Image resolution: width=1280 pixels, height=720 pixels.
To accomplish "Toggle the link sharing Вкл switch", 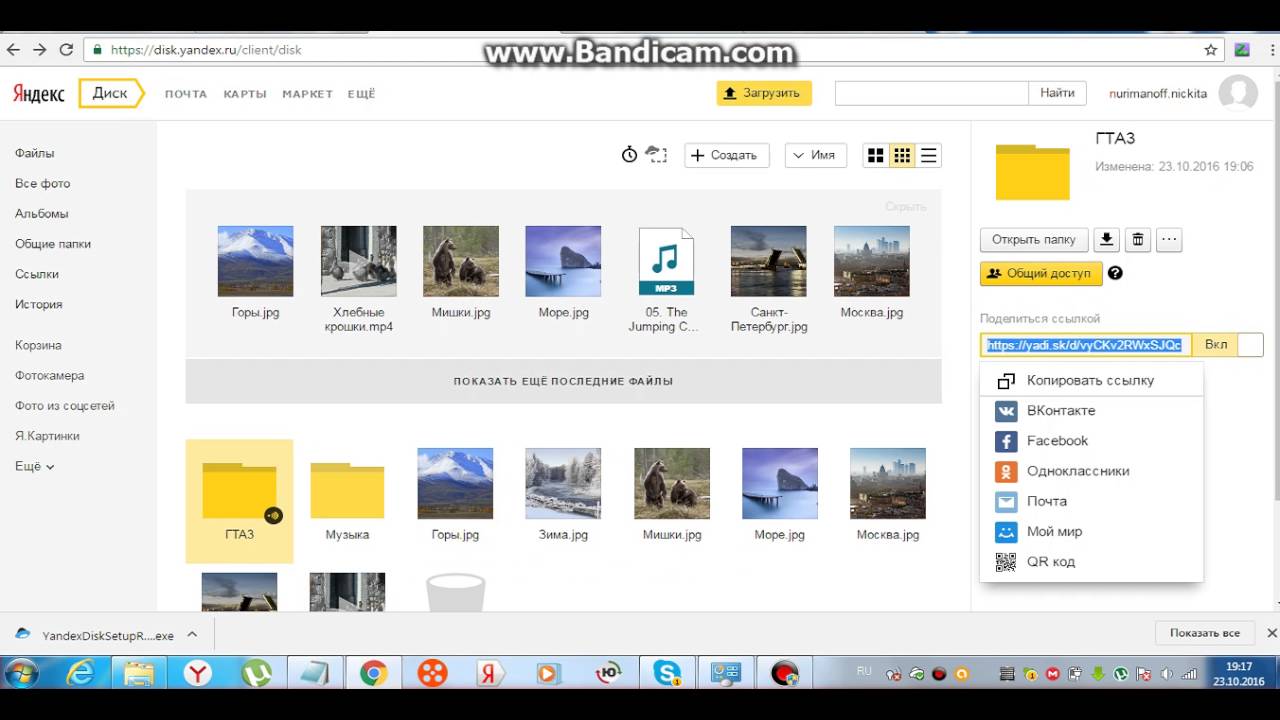I will (1229, 344).
